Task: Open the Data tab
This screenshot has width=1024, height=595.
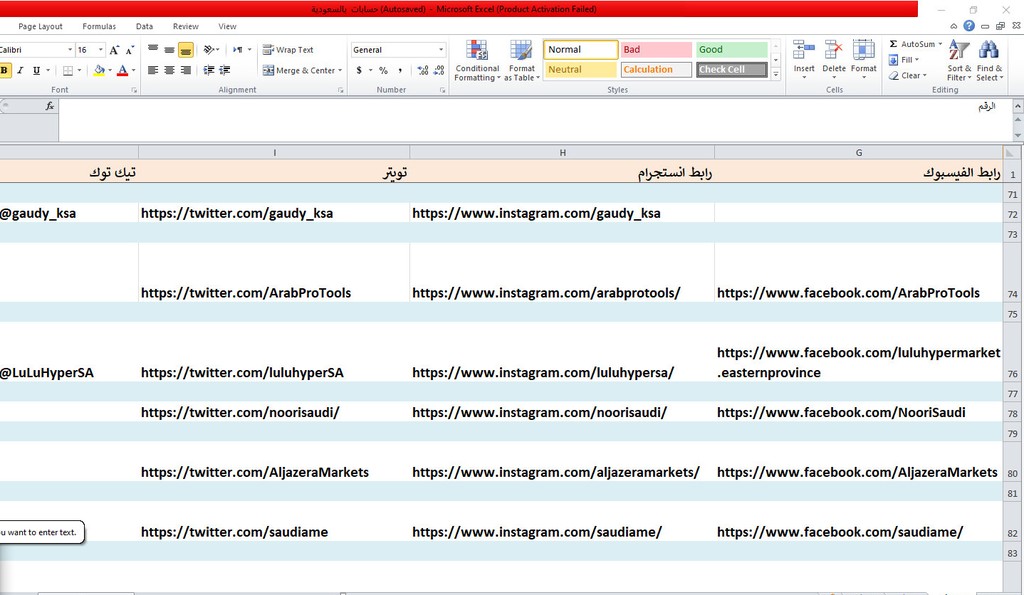Action: point(144,26)
